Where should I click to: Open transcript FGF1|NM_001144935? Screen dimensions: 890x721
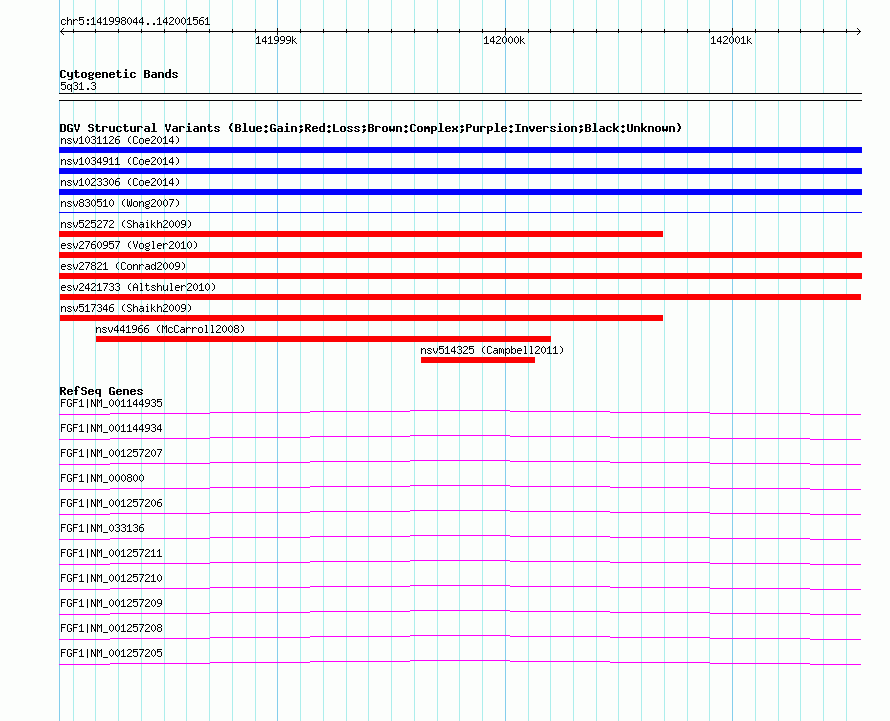click(111, 403)
